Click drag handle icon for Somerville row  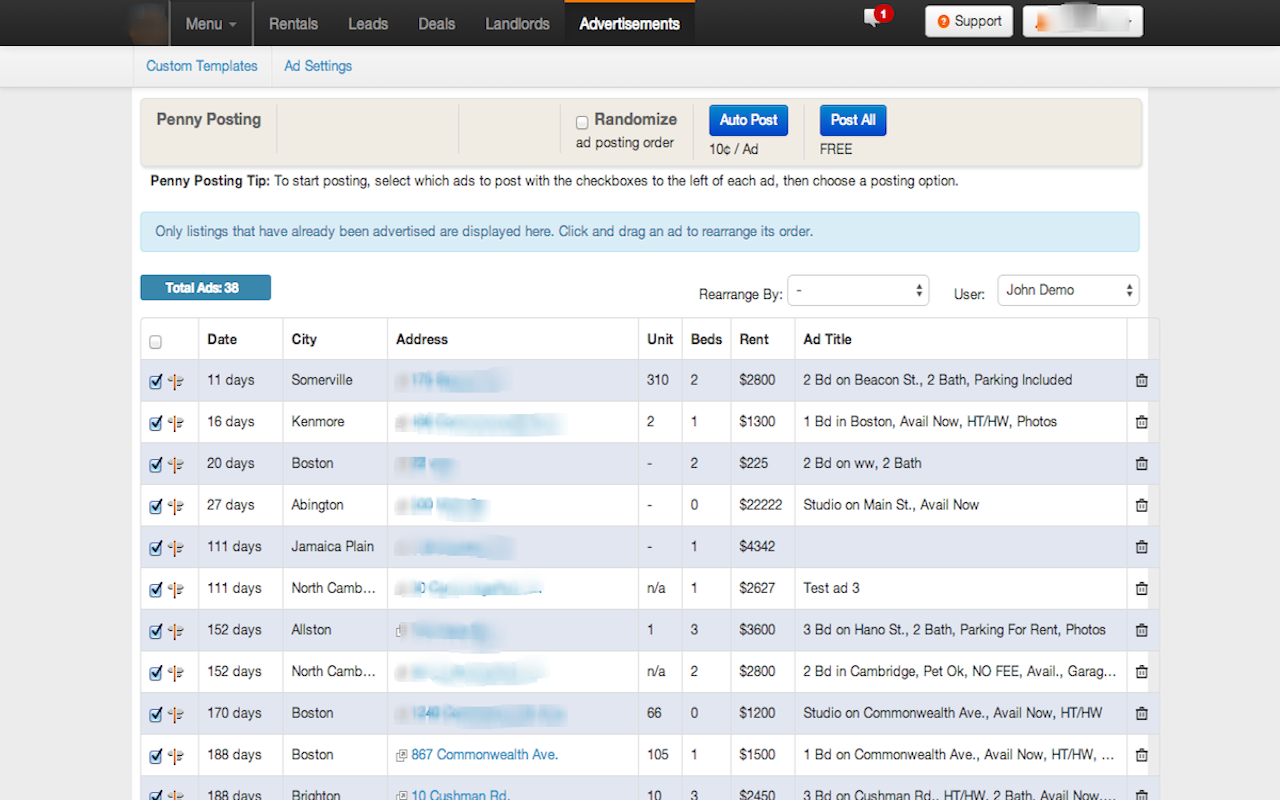coord(176,381)
